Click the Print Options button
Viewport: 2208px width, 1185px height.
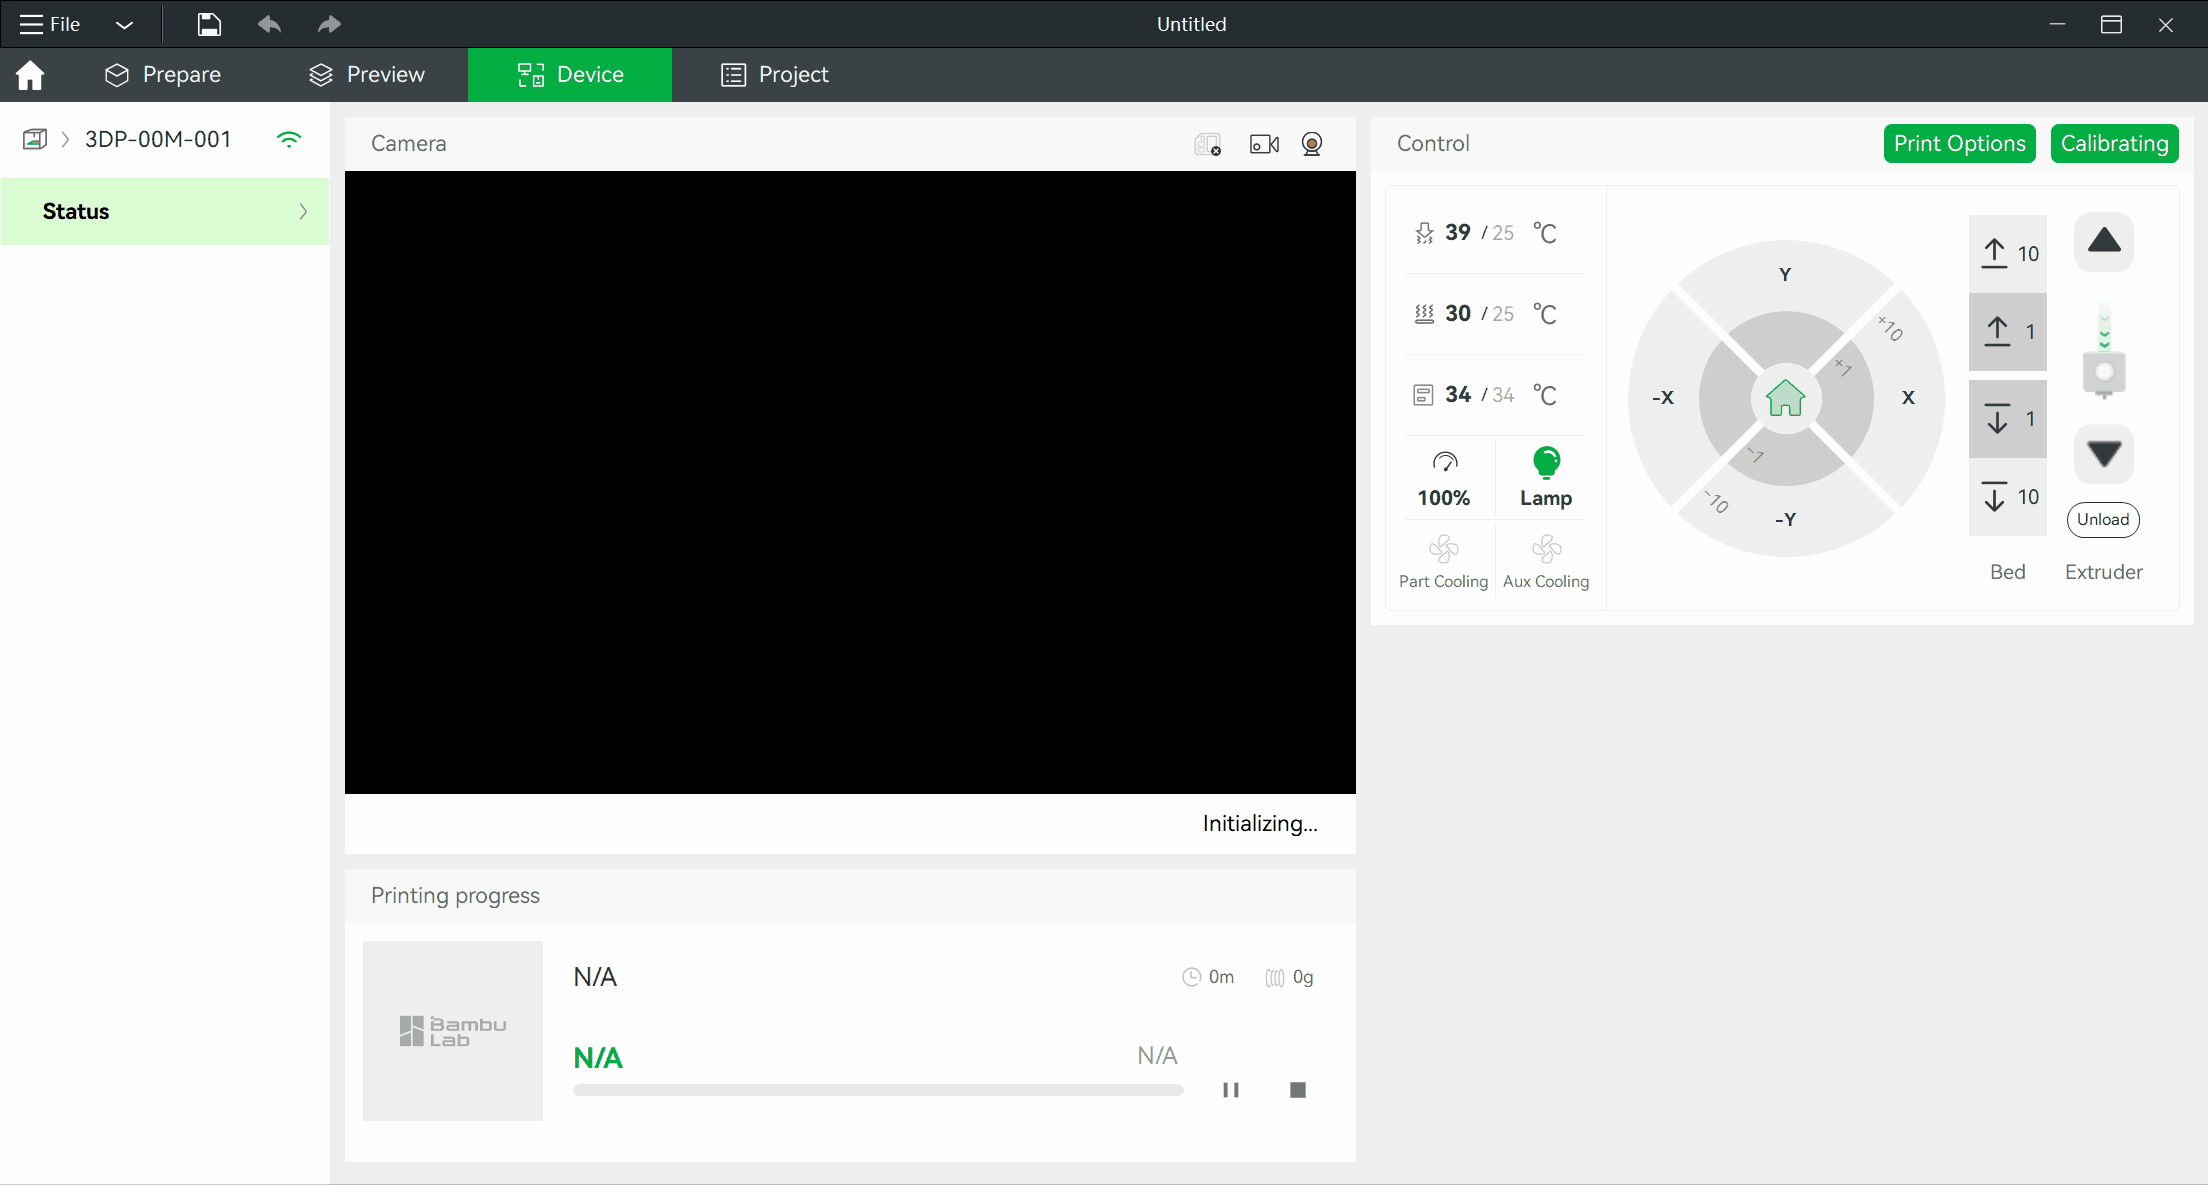(1960, 143)
